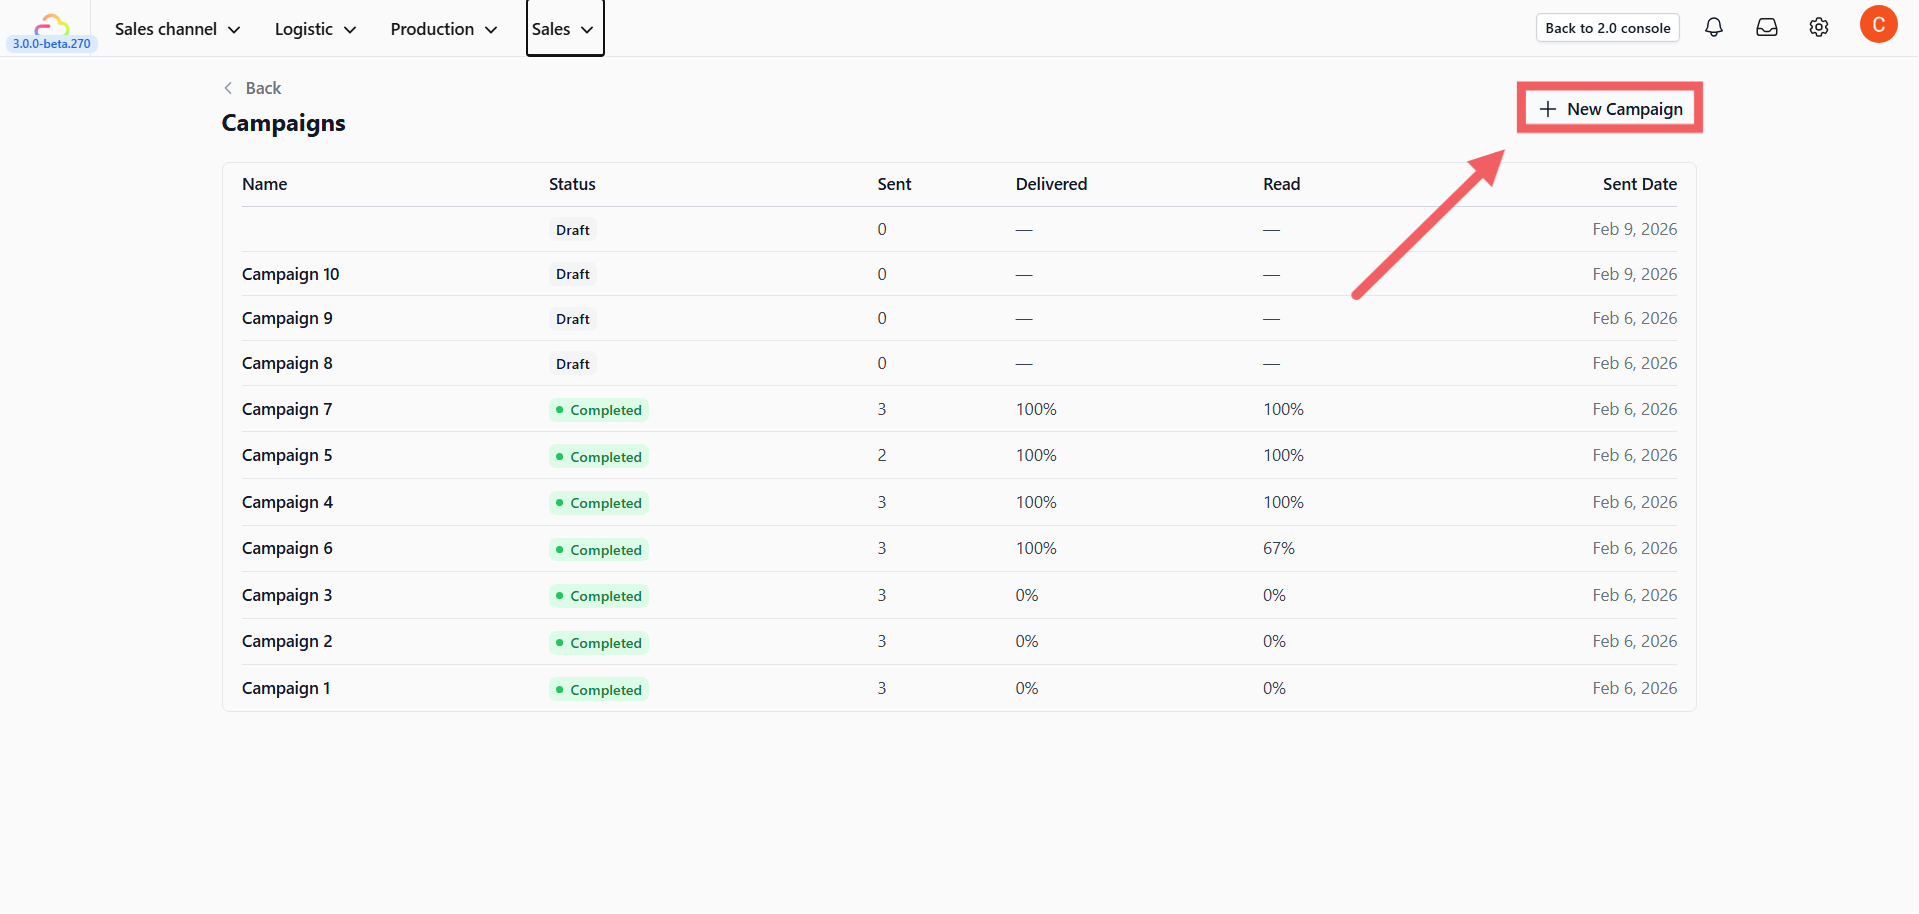
Task: Click Completed badge for Campaign 5
Action: pyautogui.click(x=599, y=457)
